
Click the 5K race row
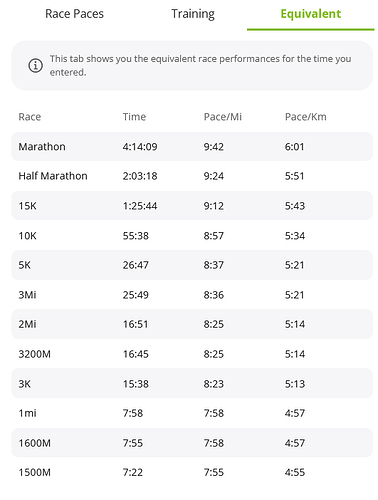tap(192, 265)
